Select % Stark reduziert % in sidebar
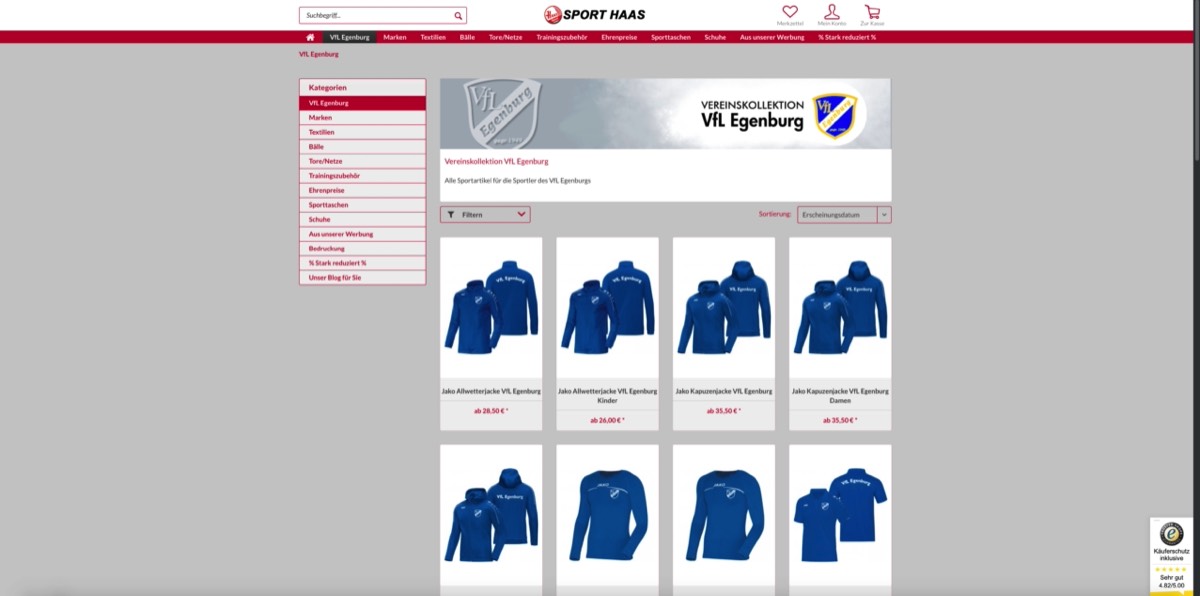1200x596 pixels. [x=362, y=262]
